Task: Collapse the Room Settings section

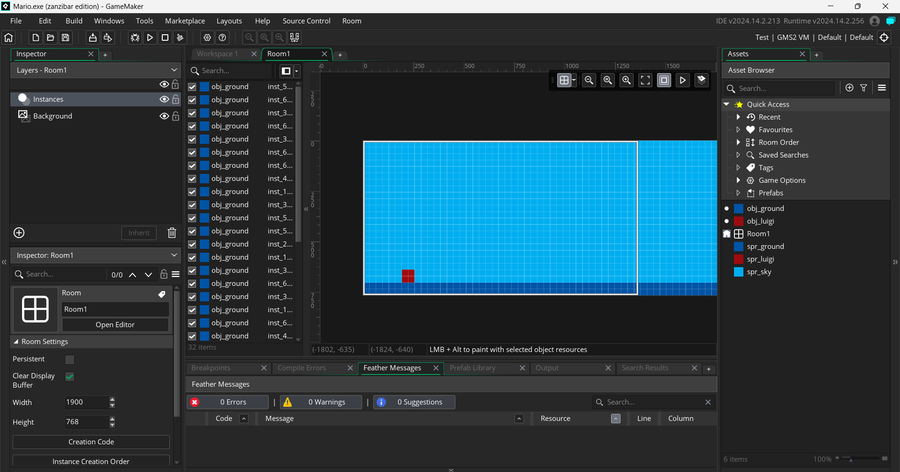Action: pos(16,342)
